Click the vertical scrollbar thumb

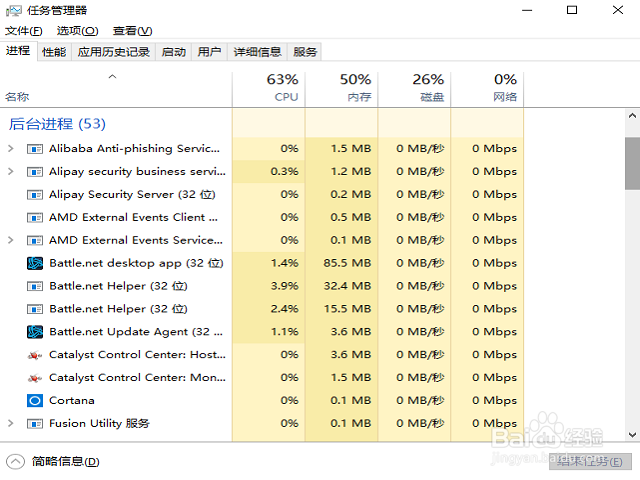[632, 163]
